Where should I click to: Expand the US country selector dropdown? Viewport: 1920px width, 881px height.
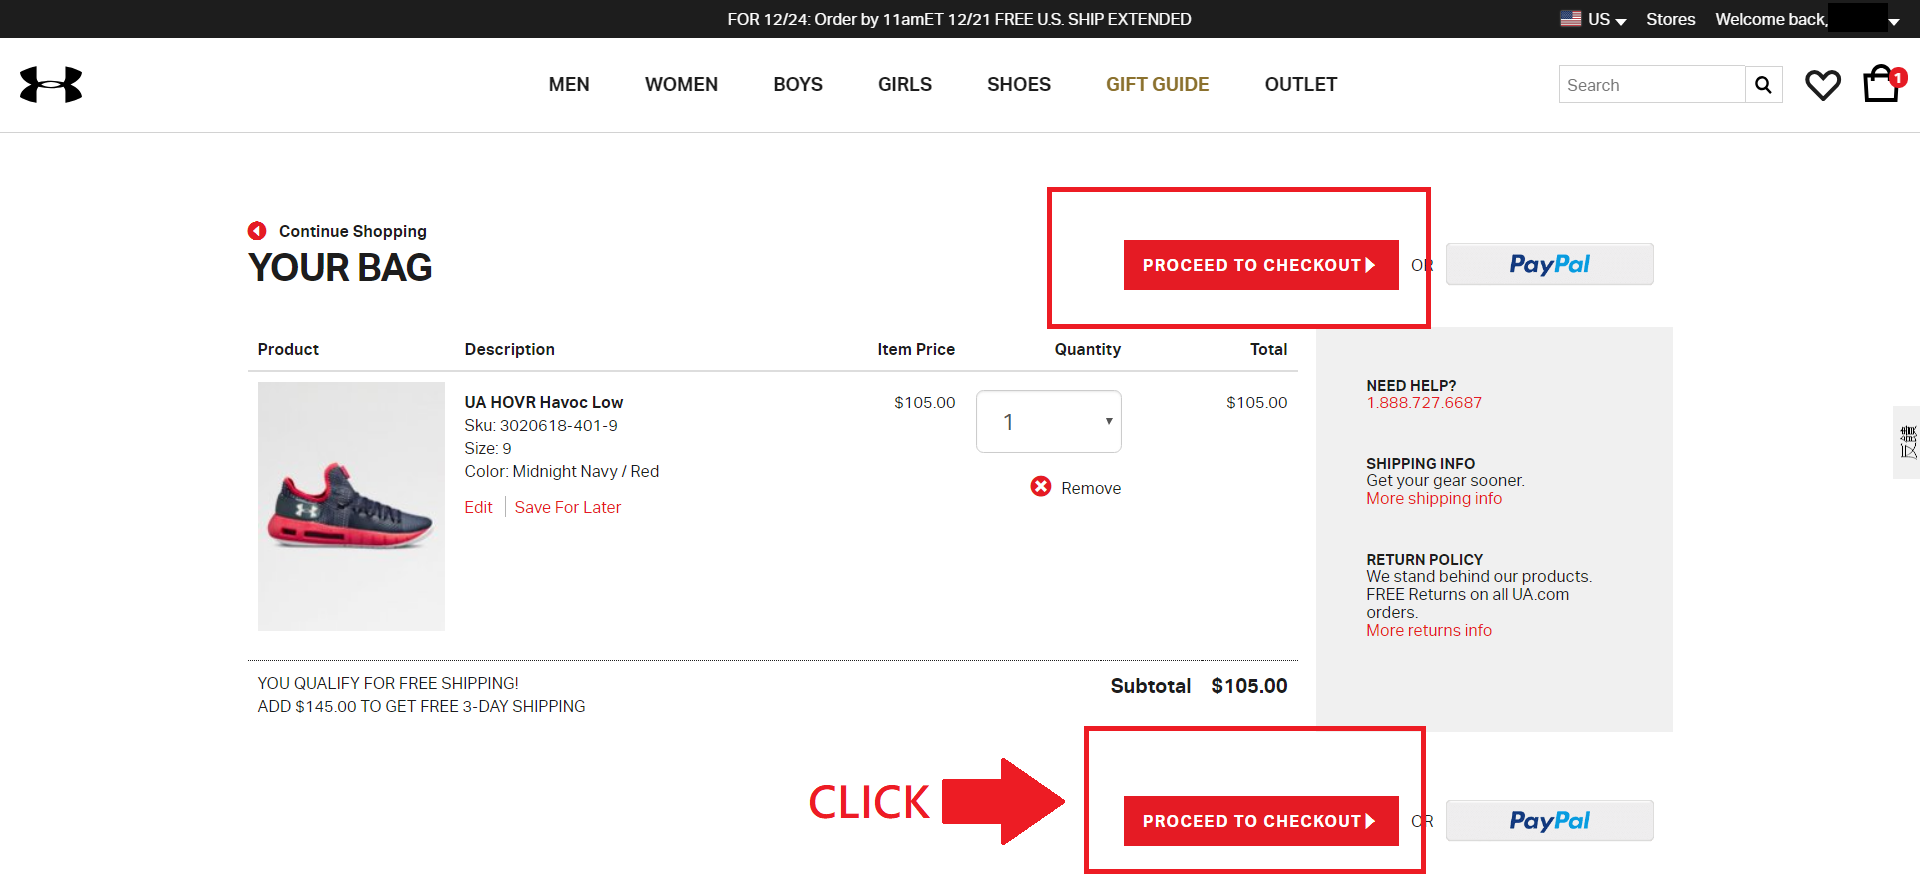point(1607,19)
